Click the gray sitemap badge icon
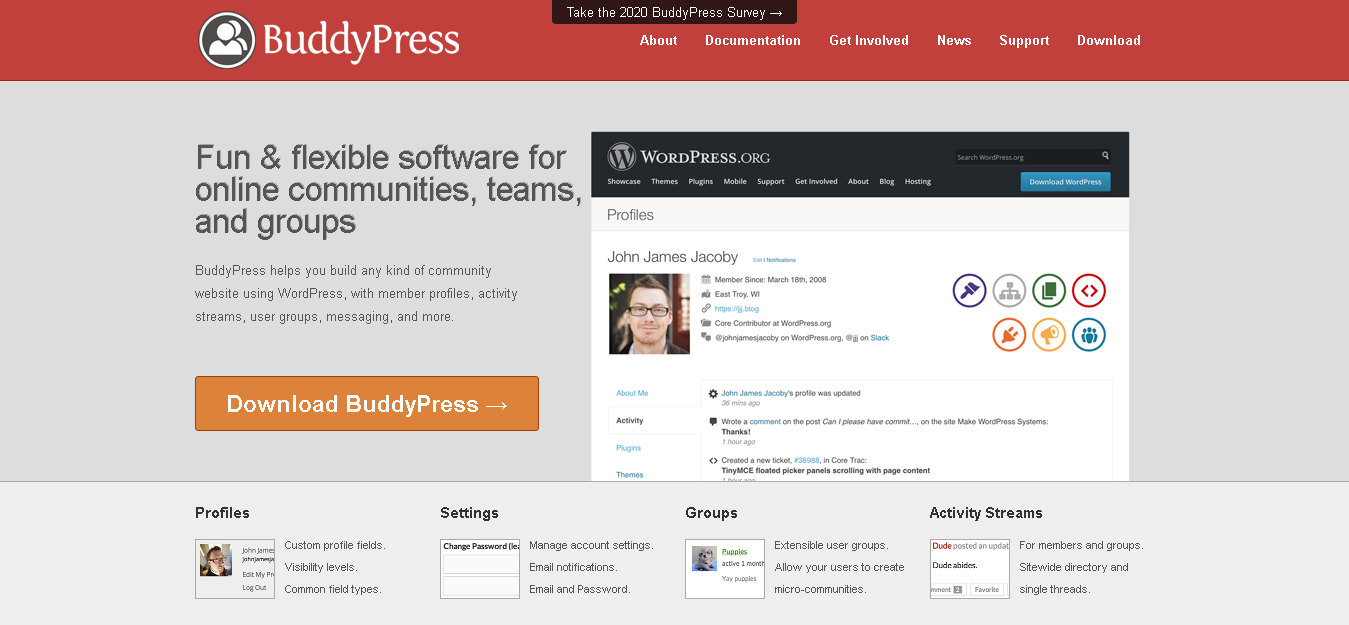The image size is (1349, 625). click(x=1009, y=291)
